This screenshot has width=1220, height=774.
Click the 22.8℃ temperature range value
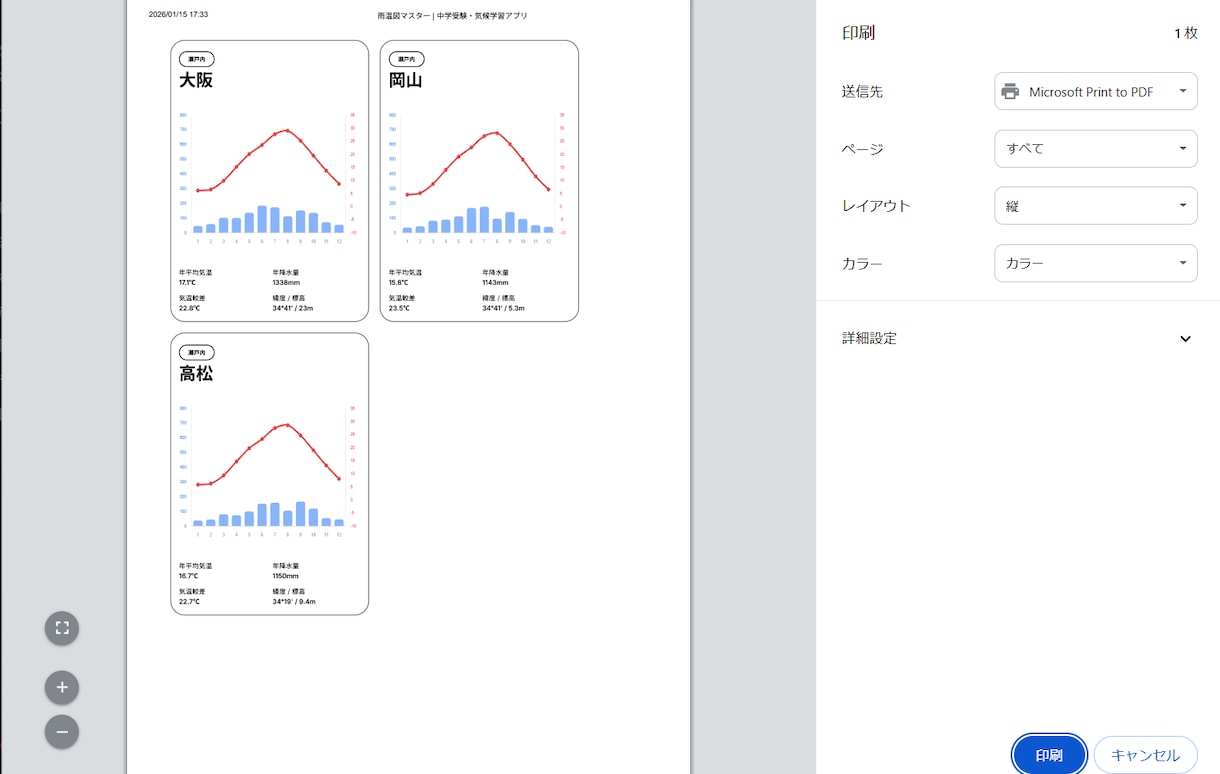pos(190,308)
